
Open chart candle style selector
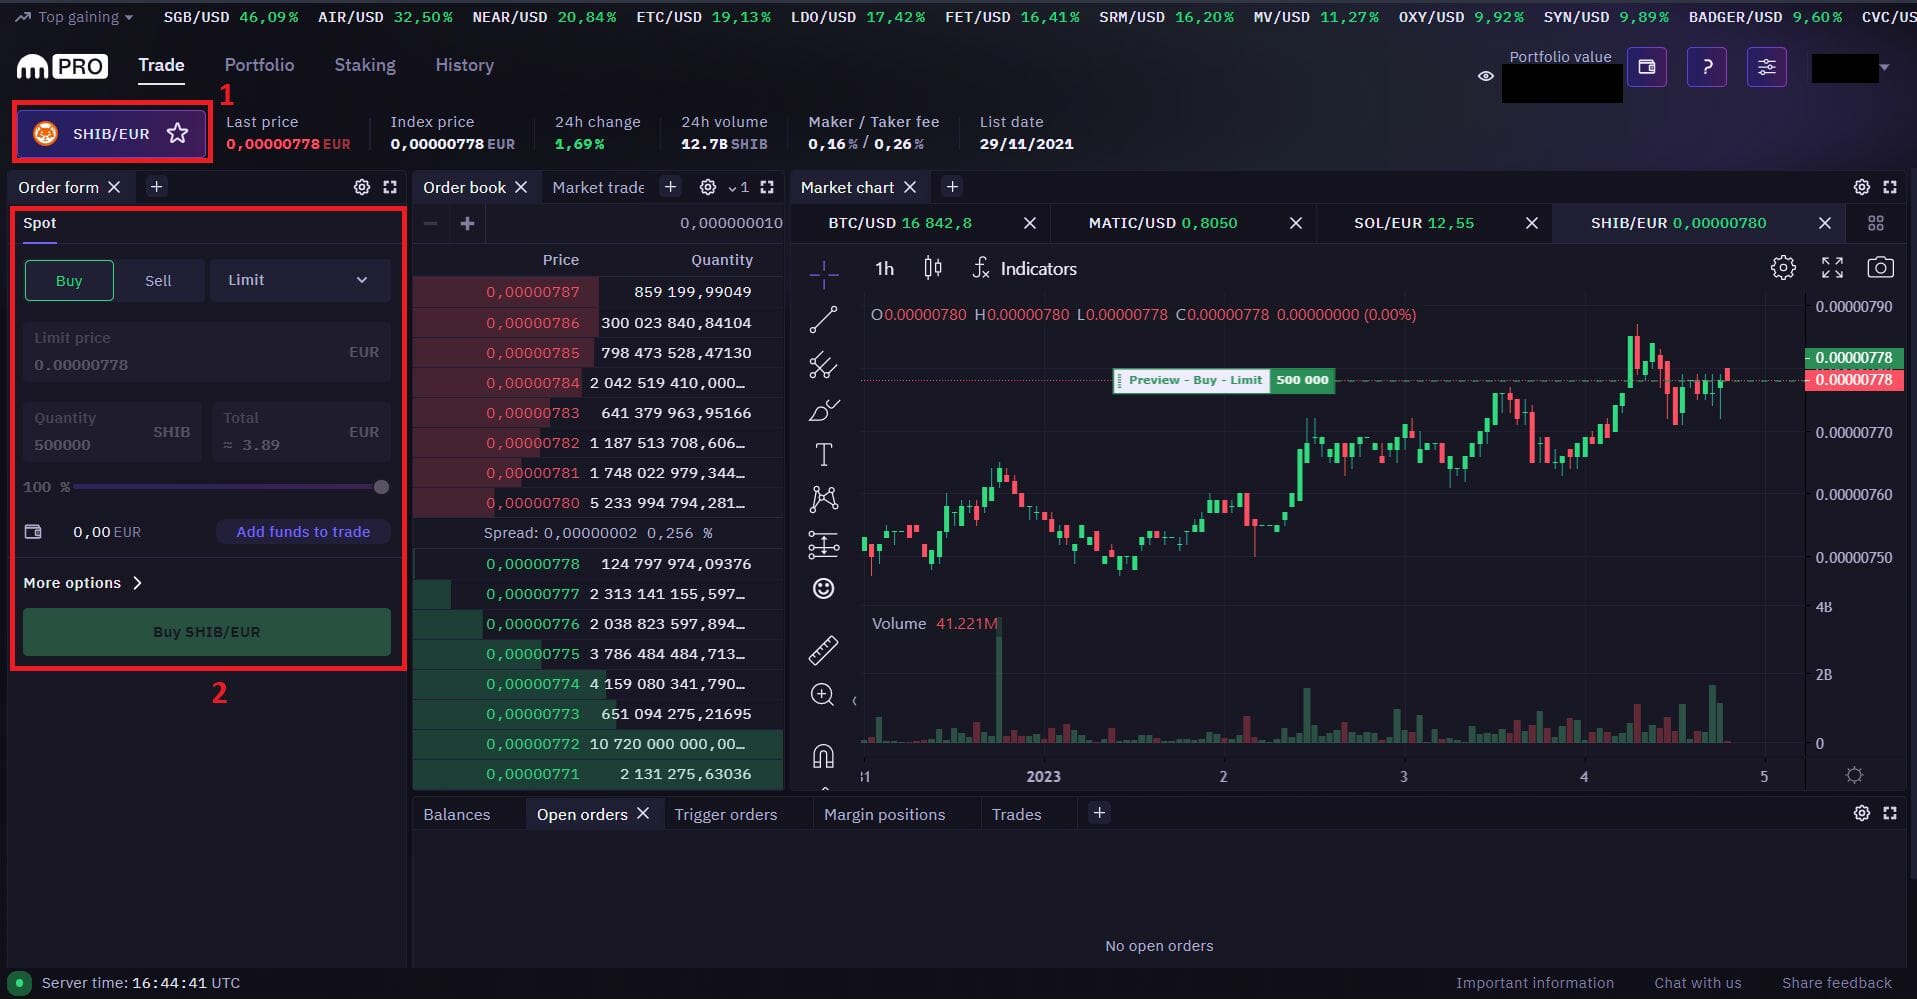click(x=933, y=268)
